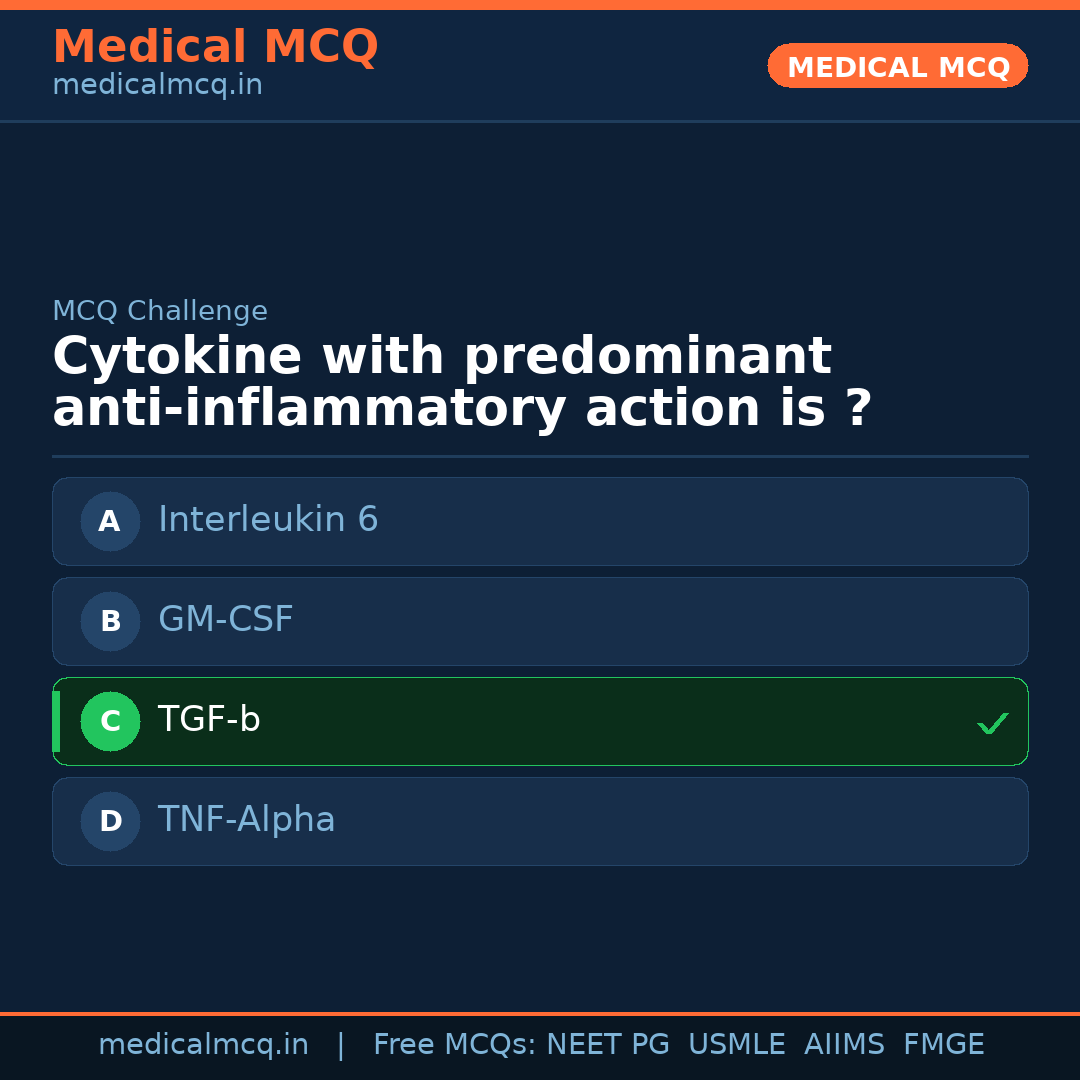Click the green C circle badge
This screenshot has height=1080, width=1080.
tap(110, 721)
